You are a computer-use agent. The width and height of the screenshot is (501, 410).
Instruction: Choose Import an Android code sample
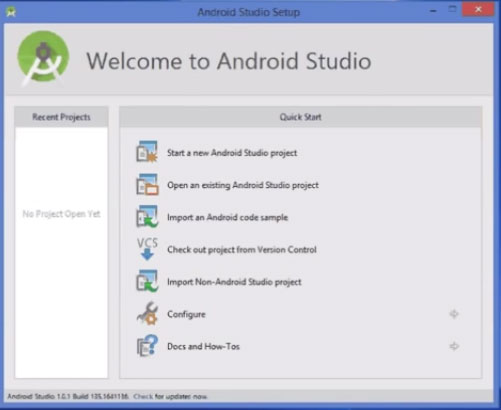coord(227,217)
